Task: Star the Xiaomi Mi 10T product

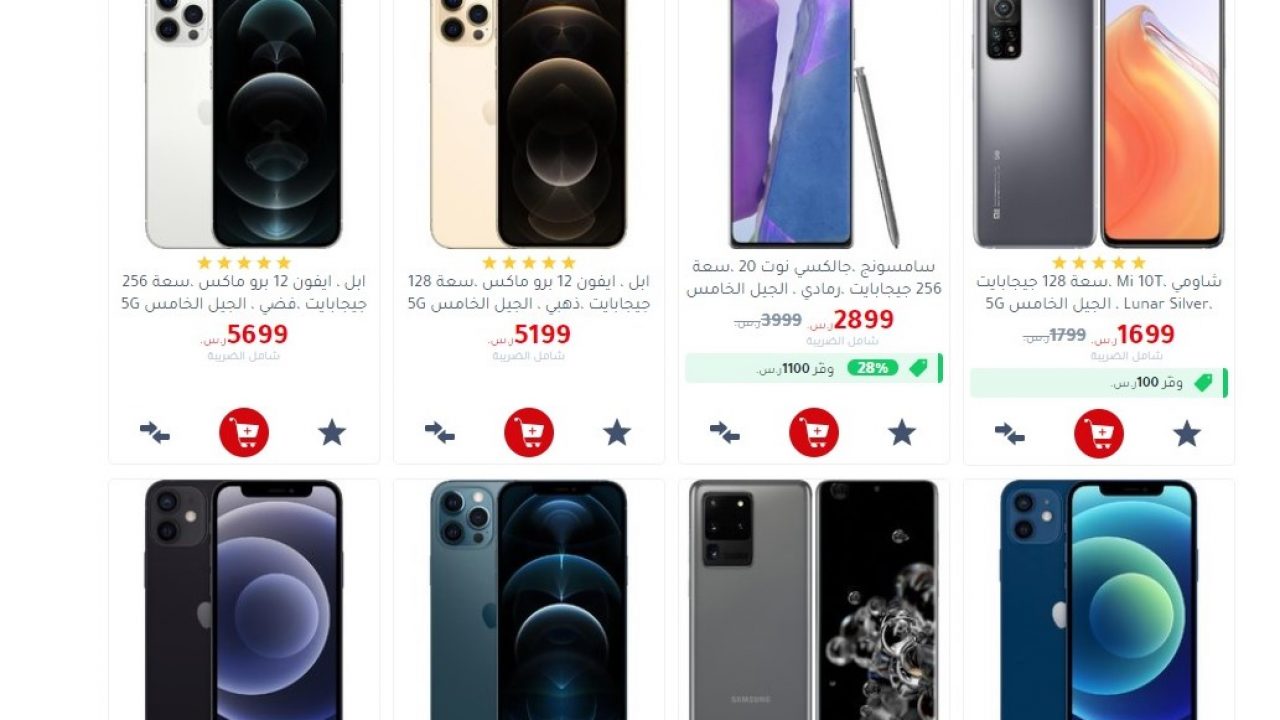Action: 1187,433
